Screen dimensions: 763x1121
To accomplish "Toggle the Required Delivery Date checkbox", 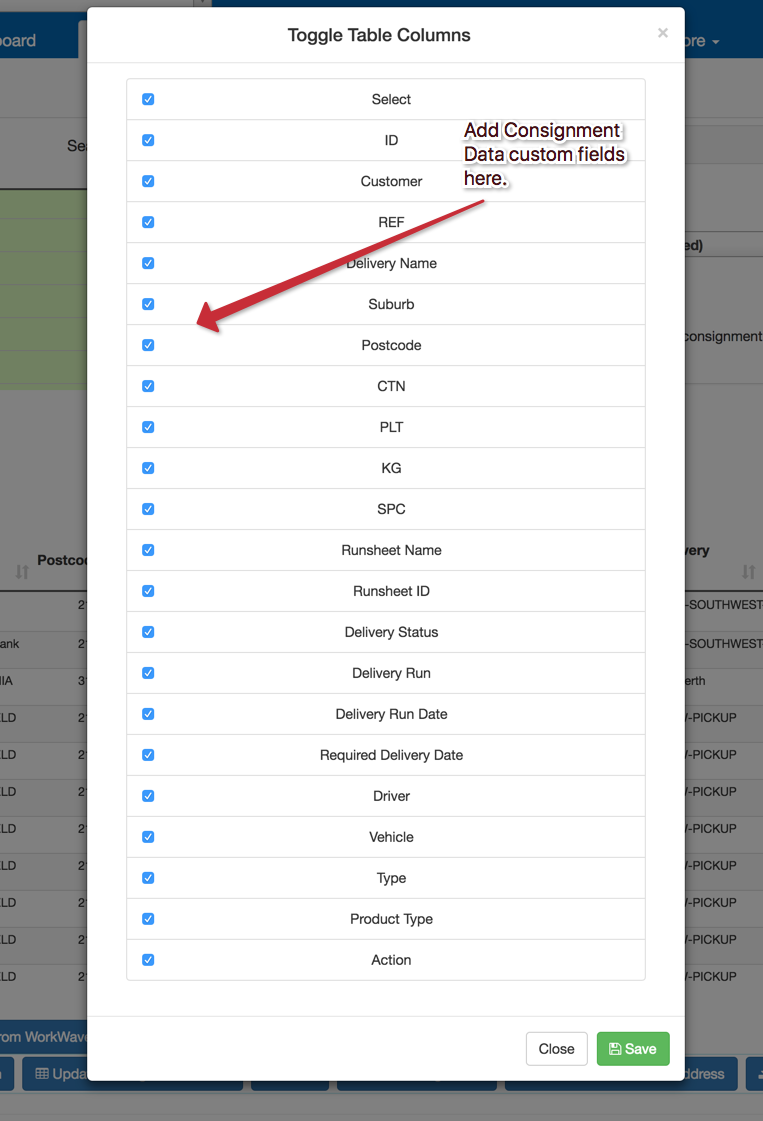I will coord(148,755).
